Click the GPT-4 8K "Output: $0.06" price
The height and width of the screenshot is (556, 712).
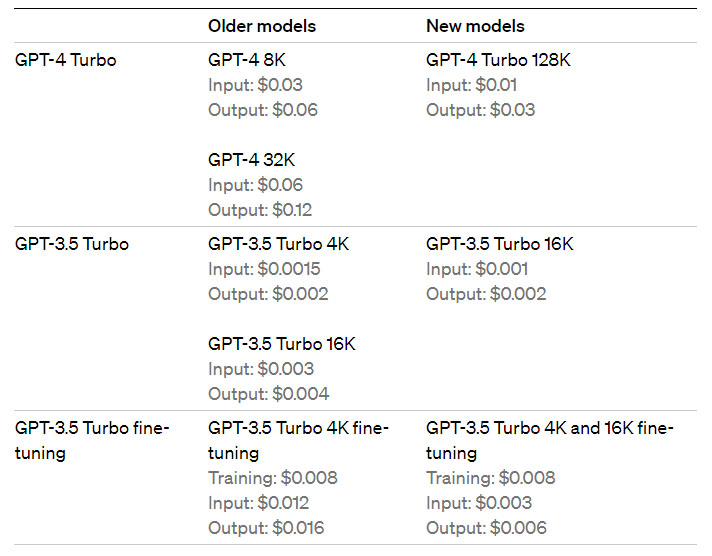pos(262,110)
